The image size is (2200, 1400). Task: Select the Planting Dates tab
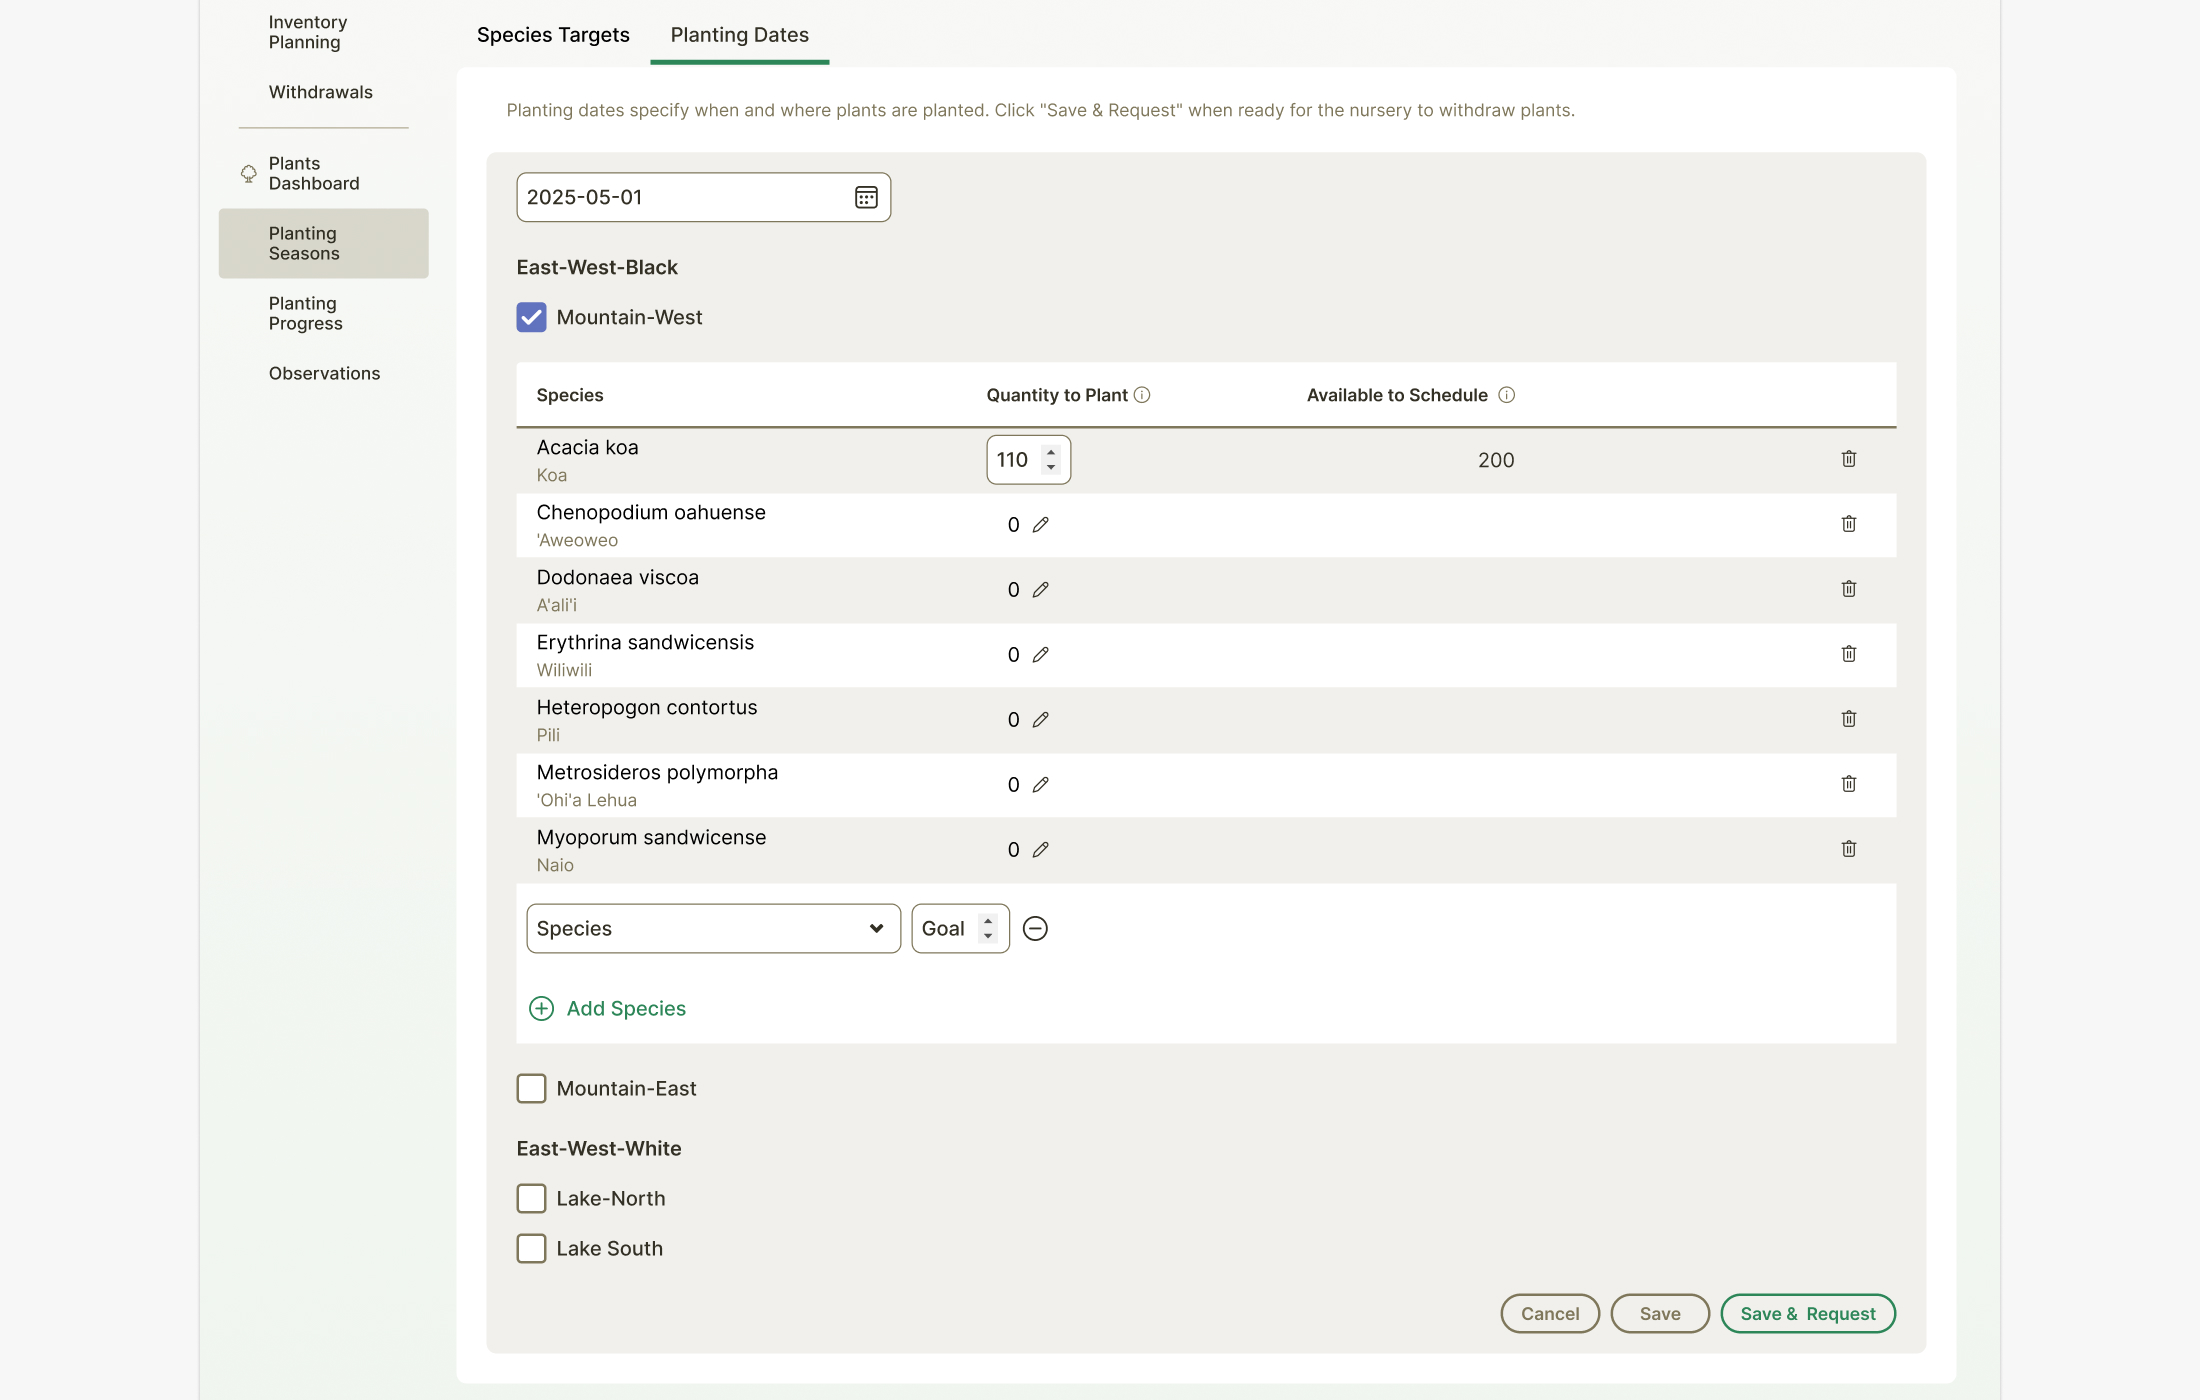739,35
